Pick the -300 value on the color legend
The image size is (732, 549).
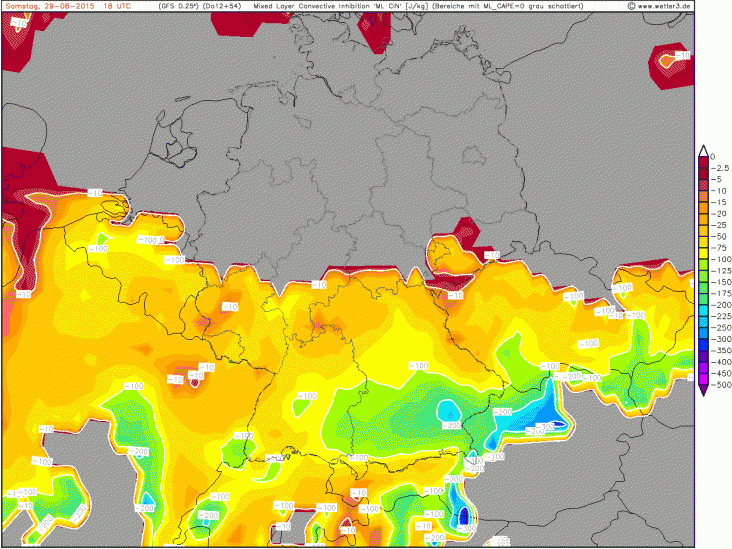point(719,339)
